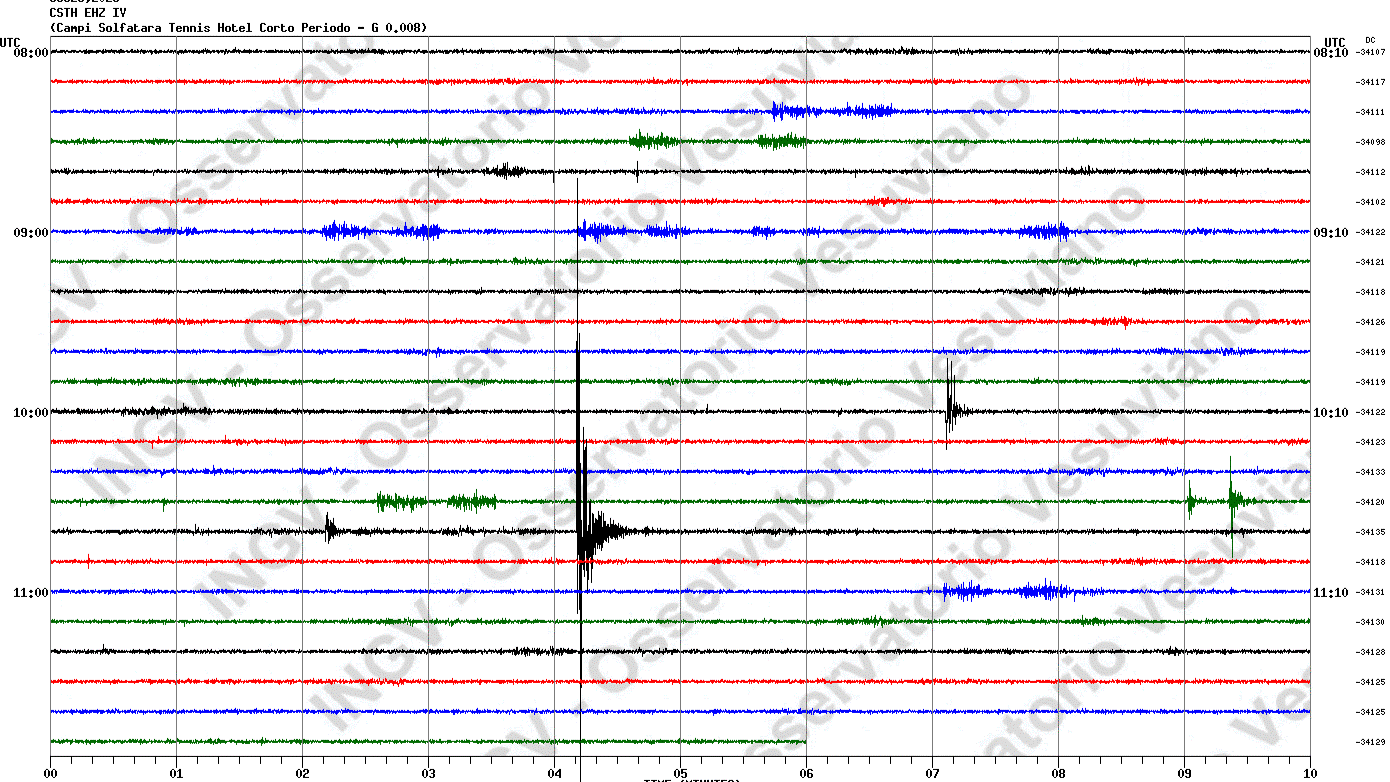Pick the '03' minute axis label
The image size is (1390, 782).
(x=428, y=773)
